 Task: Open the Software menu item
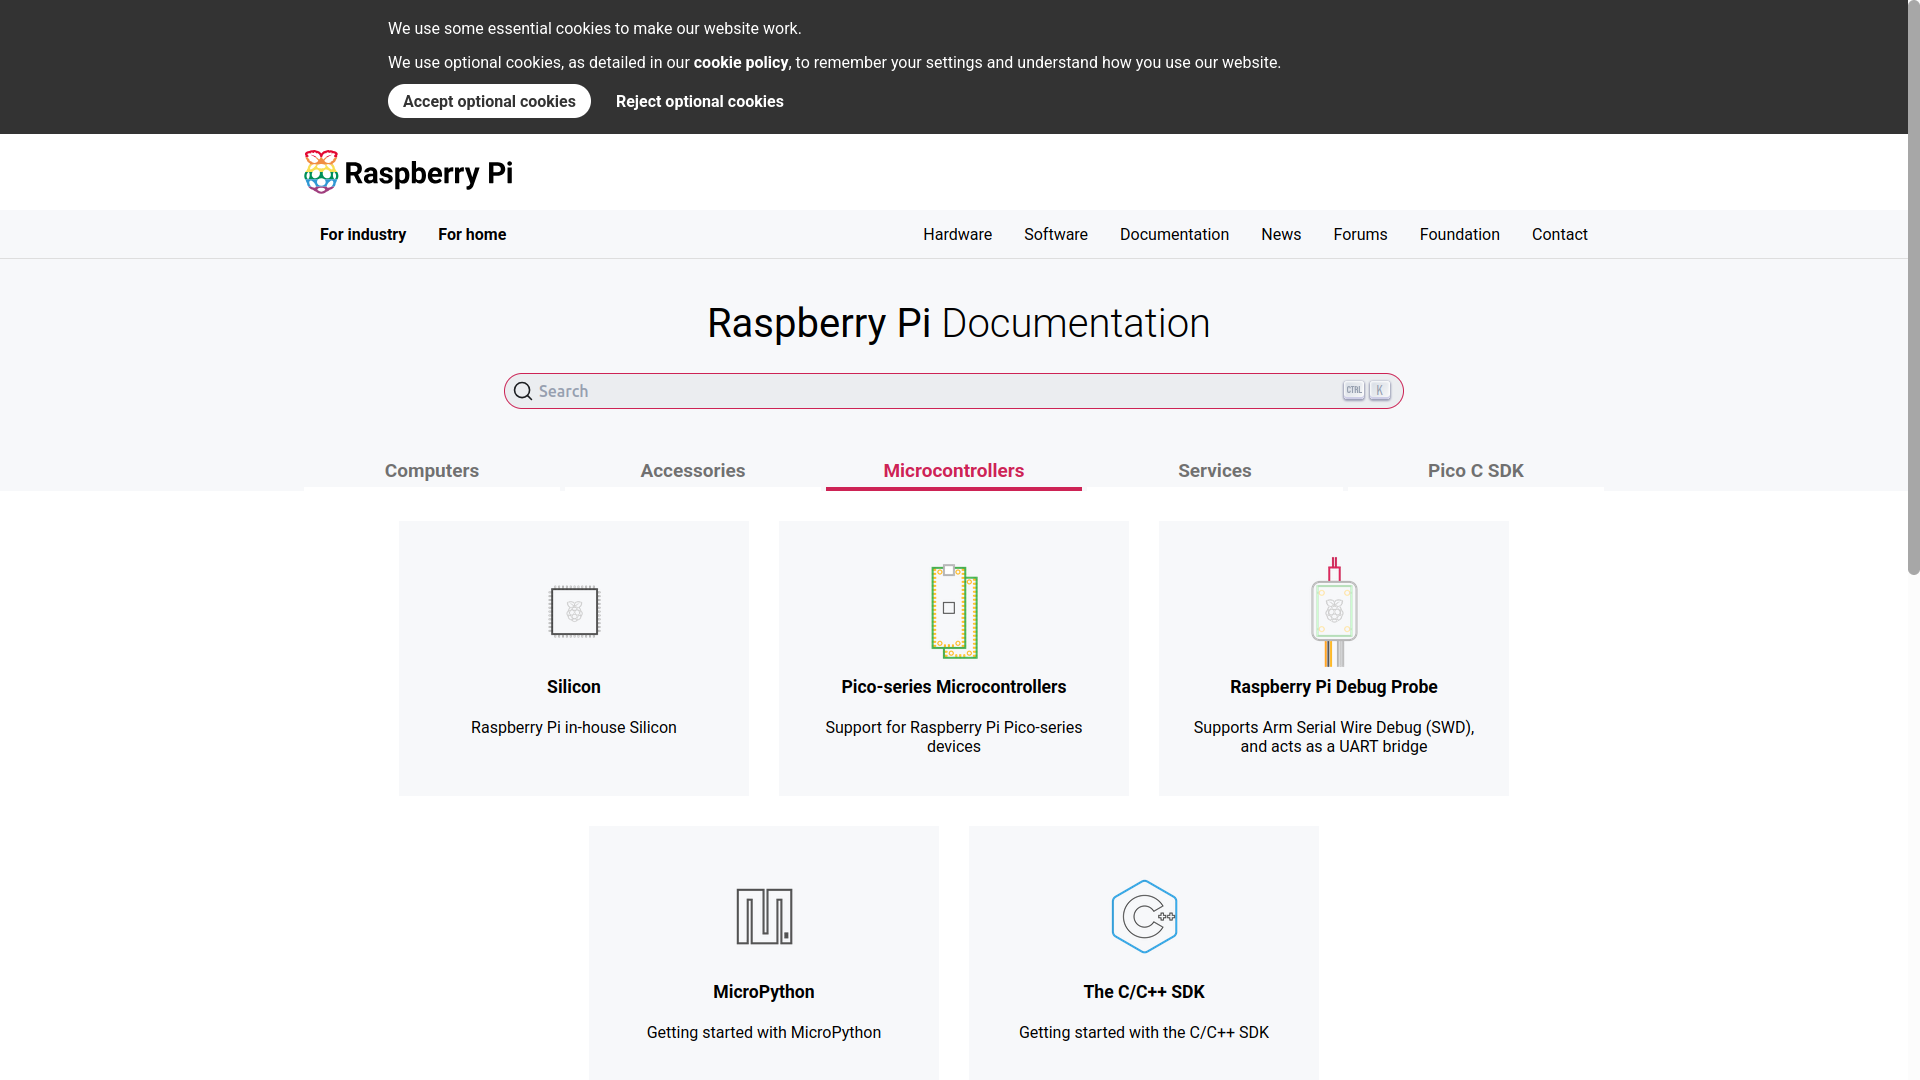1056,234
